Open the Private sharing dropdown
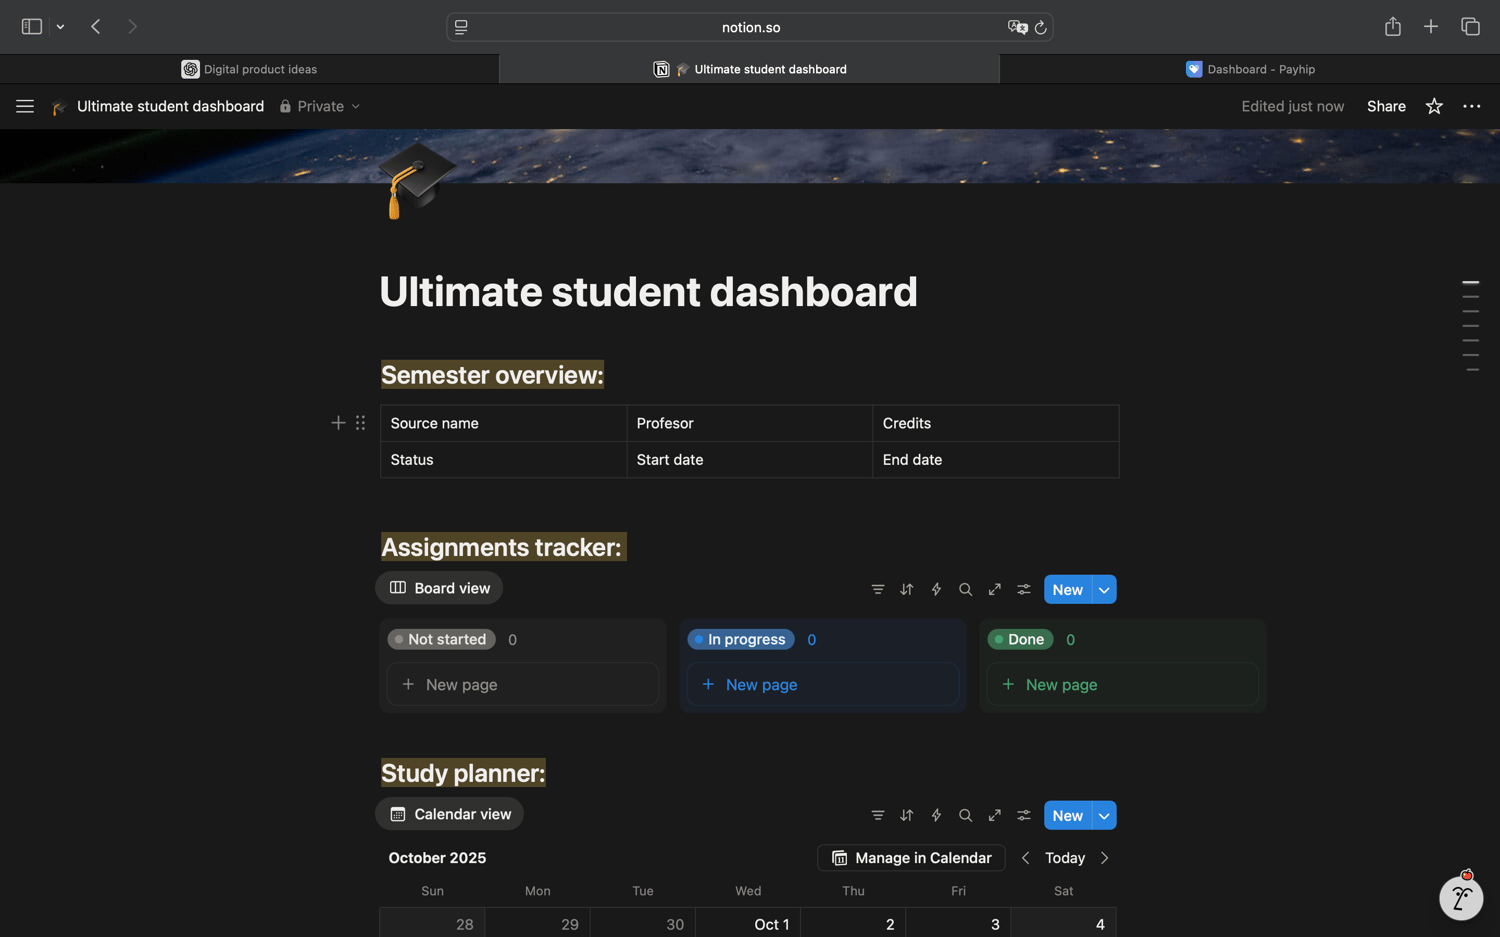This screenshot has width=1500, height=937. (x=320, y=107)
